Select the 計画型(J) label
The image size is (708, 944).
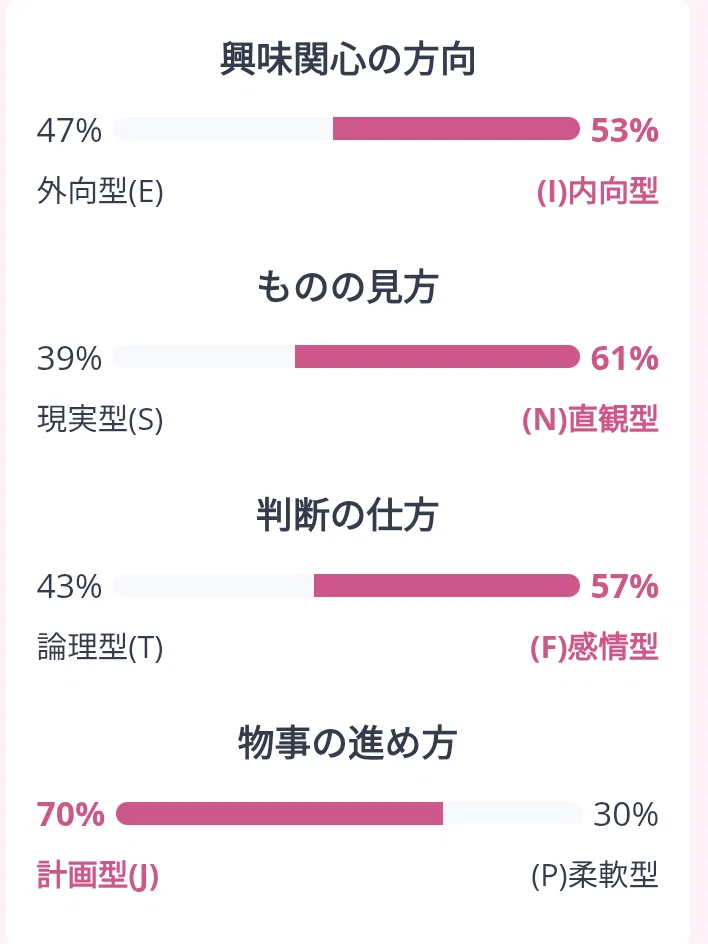pos(98,875)
